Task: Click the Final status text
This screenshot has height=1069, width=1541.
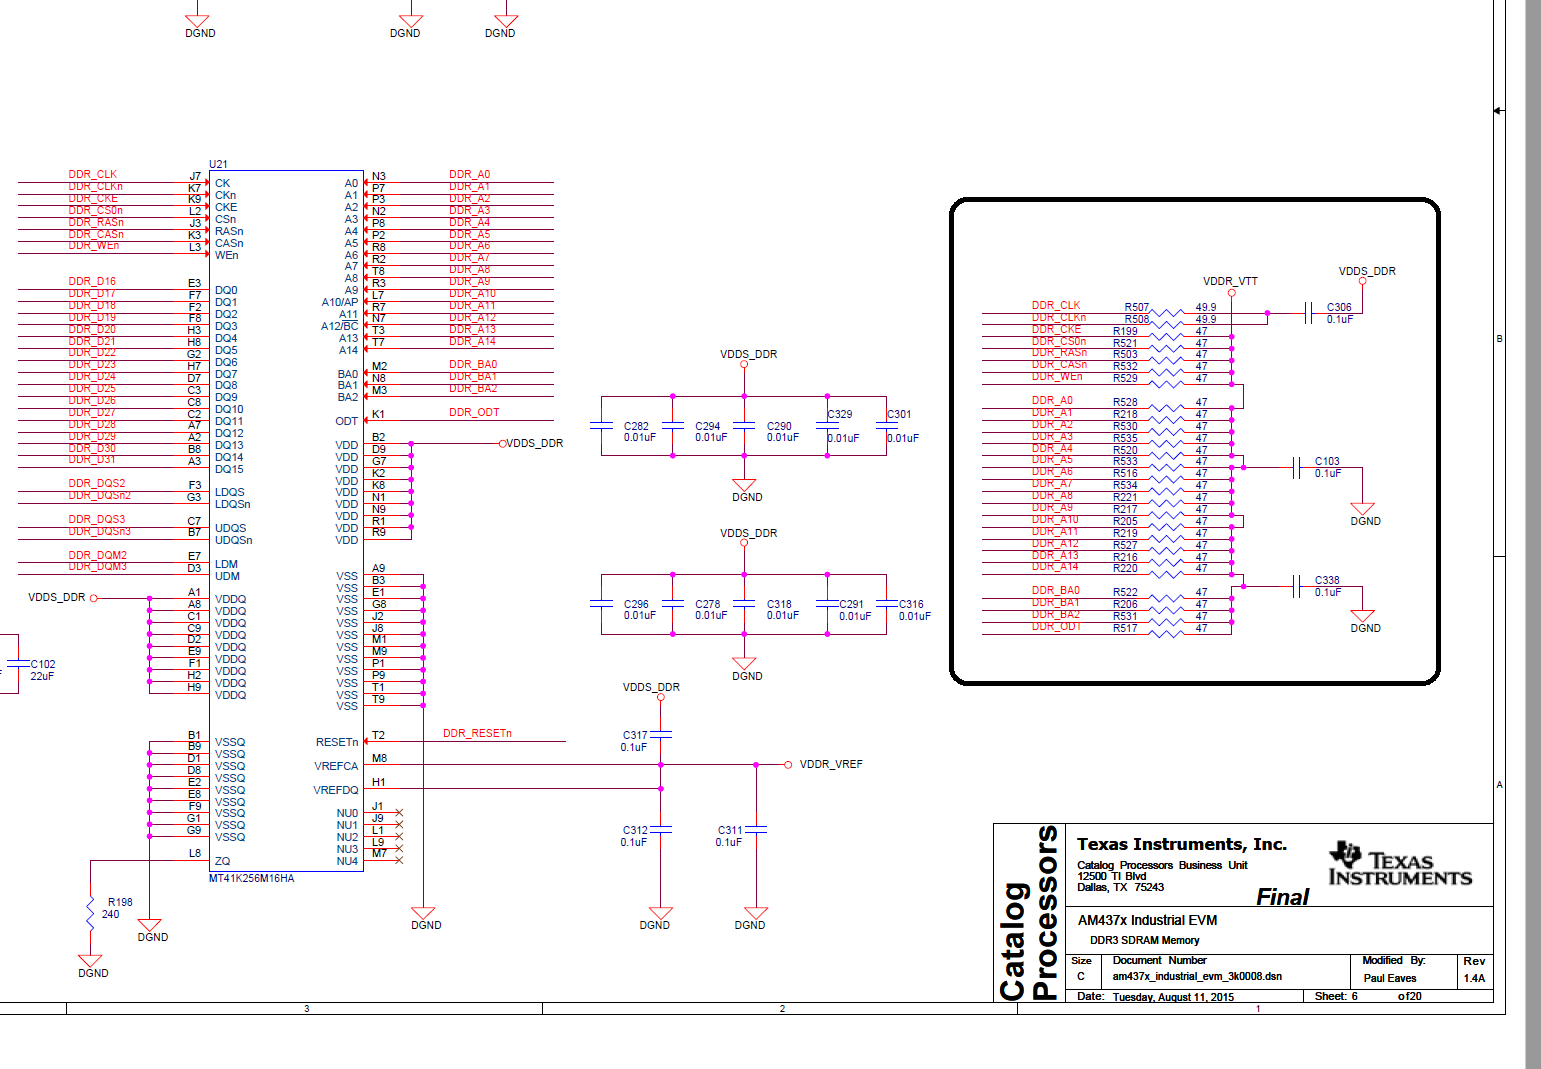Action: point(1283,897)
